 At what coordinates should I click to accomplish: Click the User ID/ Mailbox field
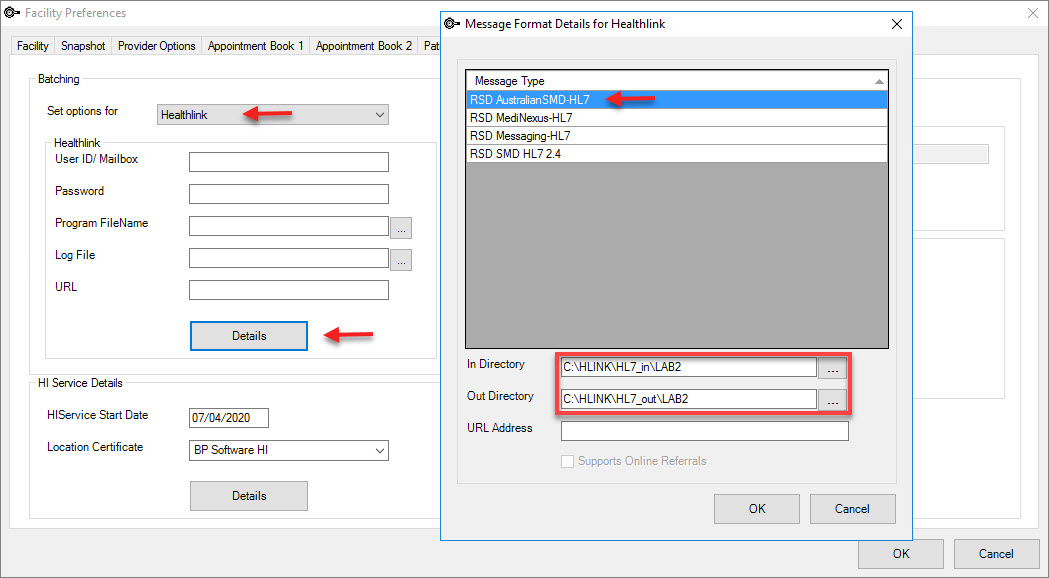point(289,162)
